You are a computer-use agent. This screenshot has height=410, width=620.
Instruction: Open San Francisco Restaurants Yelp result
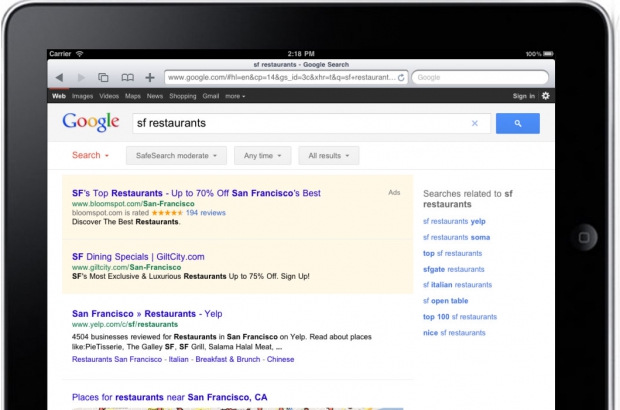coord(147,314)
